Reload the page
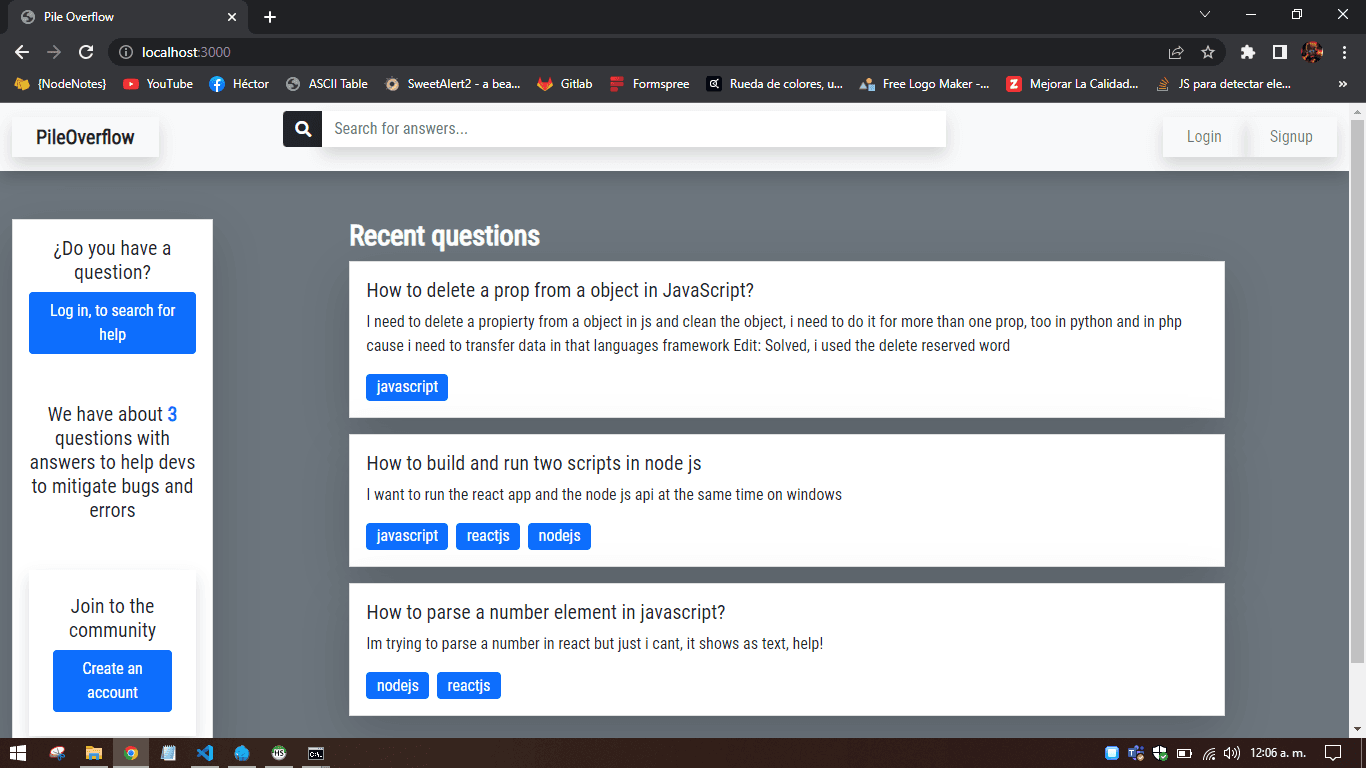 pos(86,52)
